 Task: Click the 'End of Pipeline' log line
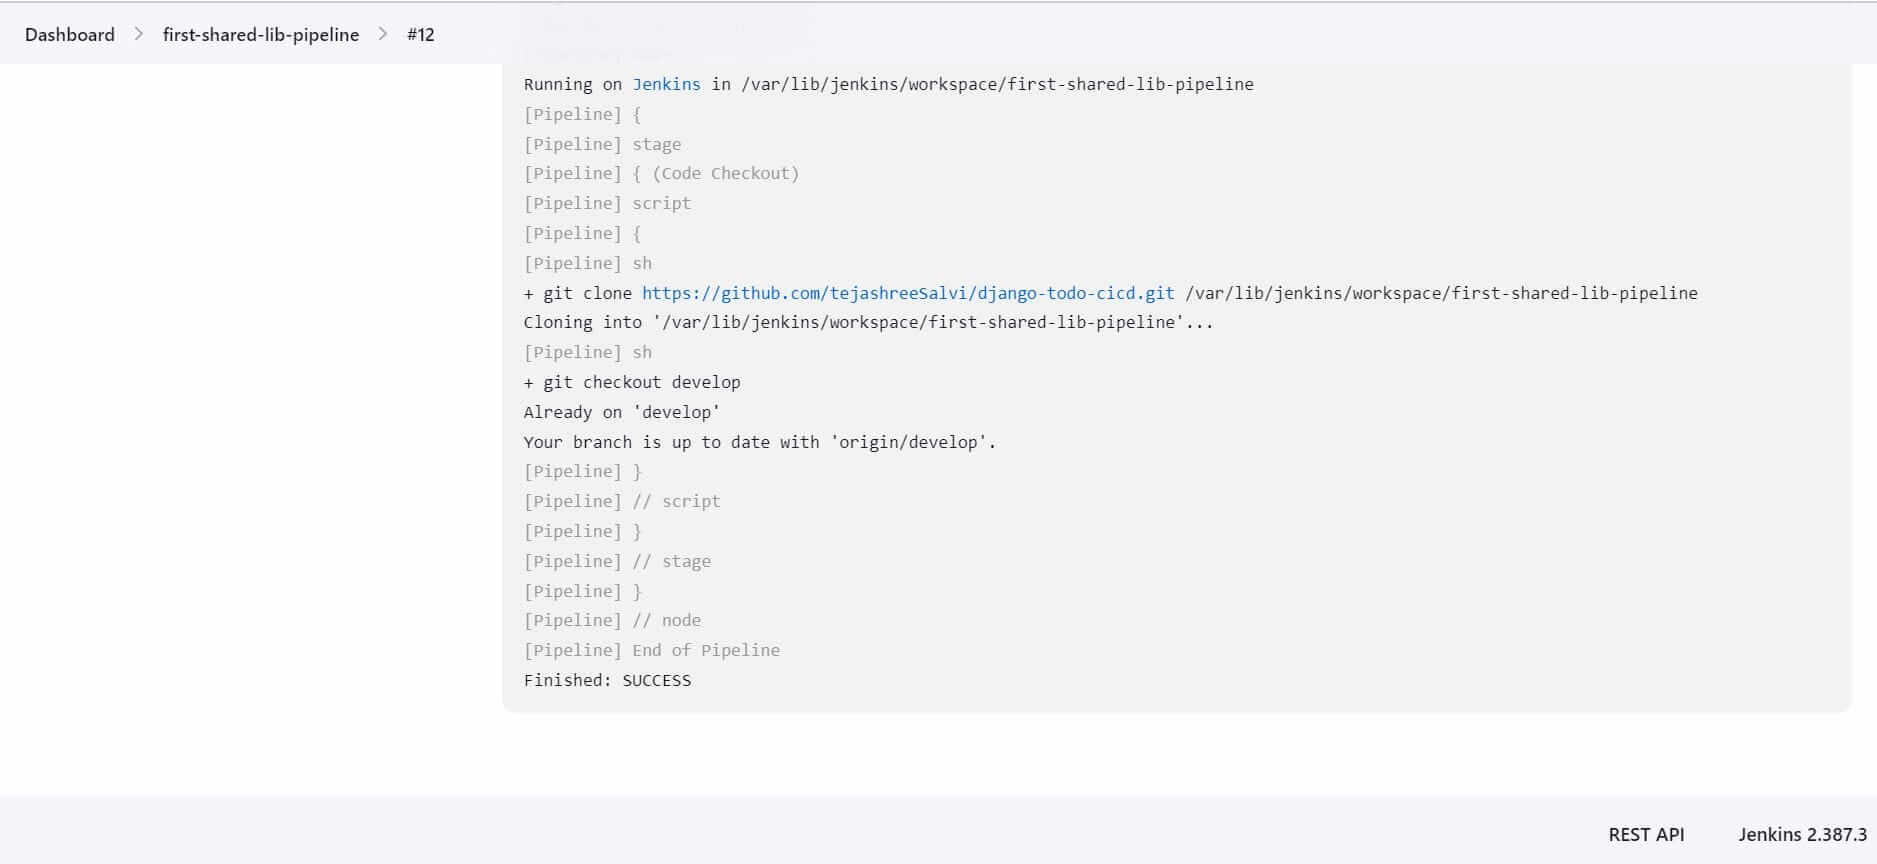[651, 650]
